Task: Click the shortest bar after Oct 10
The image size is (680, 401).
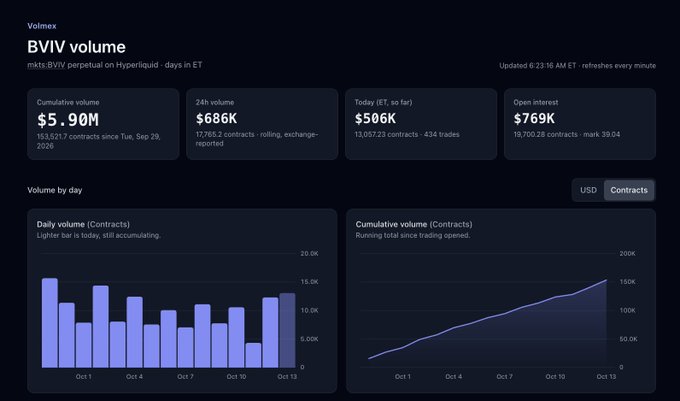Action: coord(253,355)
